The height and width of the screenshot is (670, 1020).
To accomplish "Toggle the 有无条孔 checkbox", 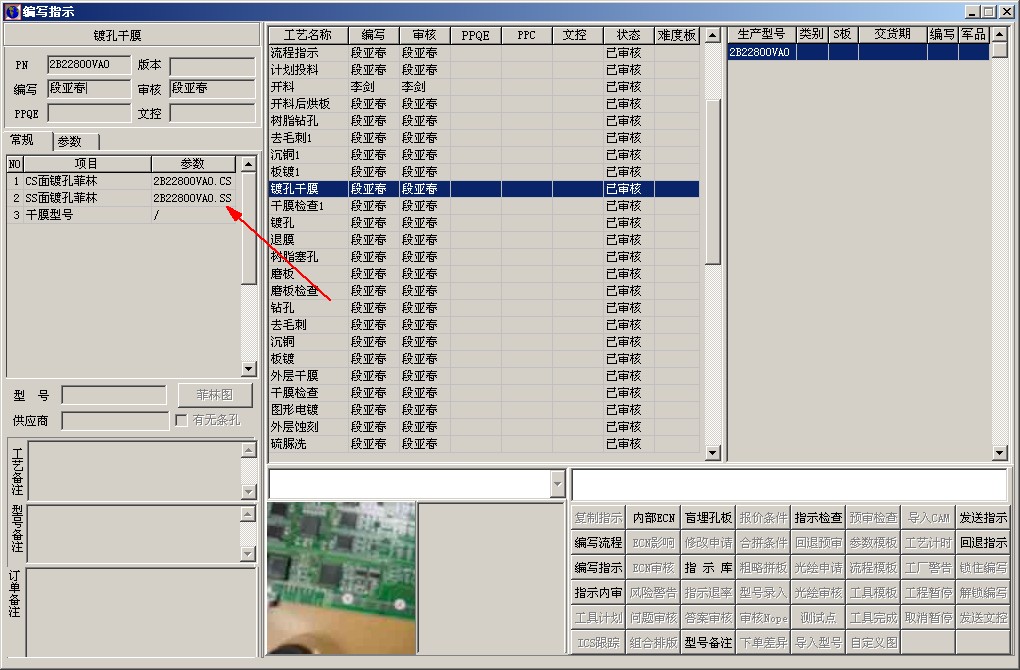I will 181,420.
